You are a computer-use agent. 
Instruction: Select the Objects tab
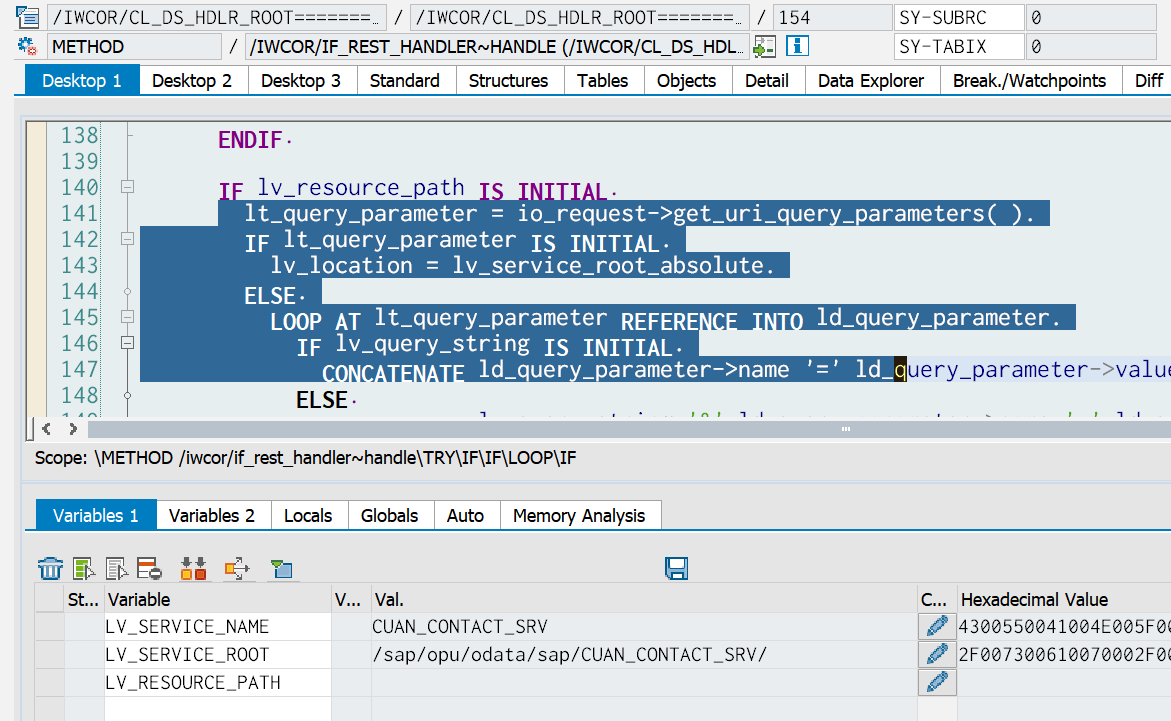coord(686,80)
